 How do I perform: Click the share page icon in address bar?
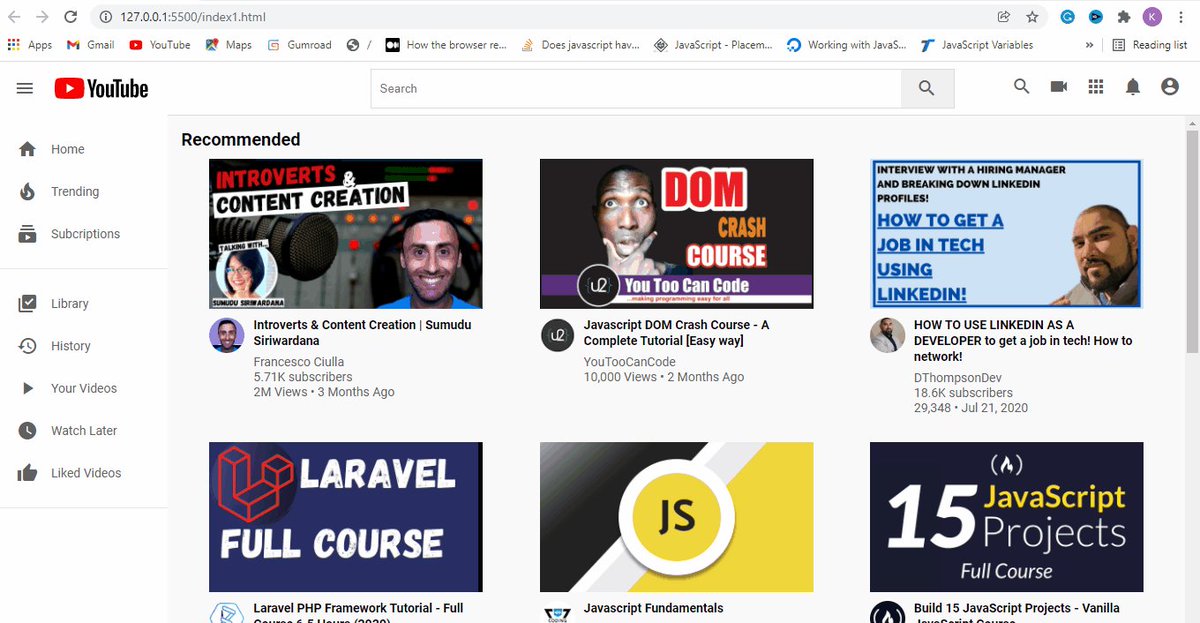[1003, 17]
